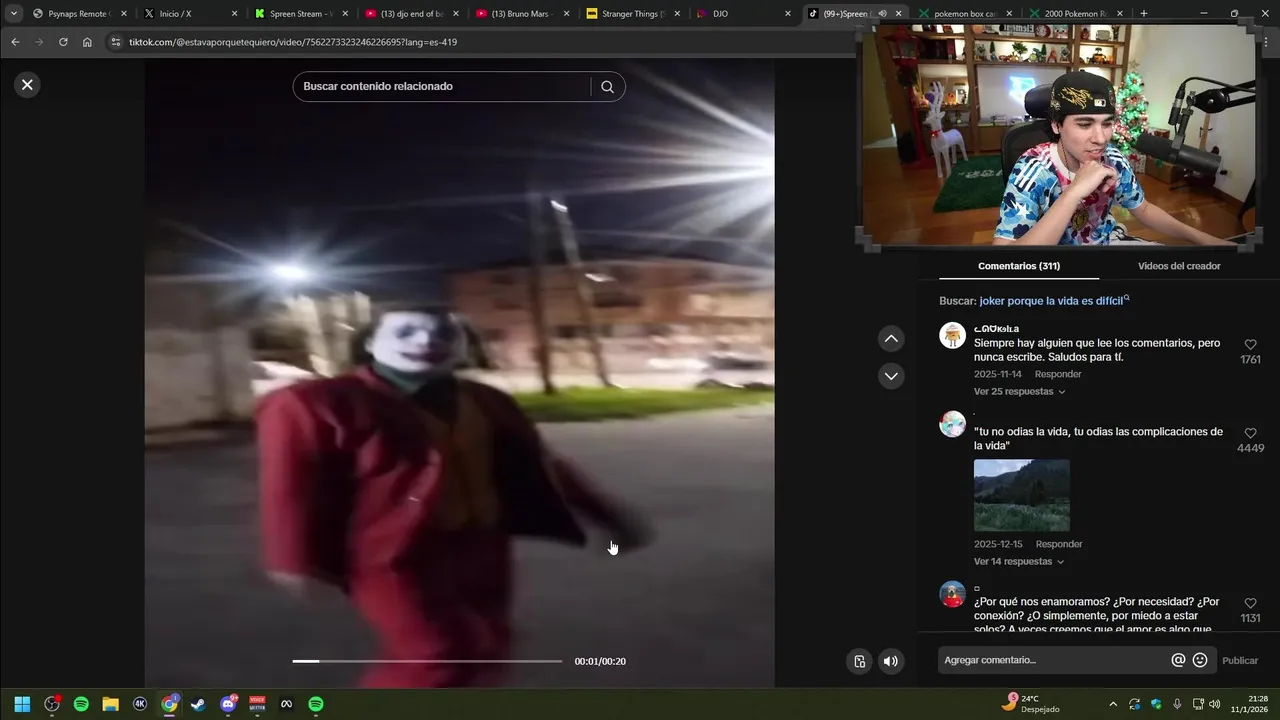
Task: Switch to the 'djo end of be' YouTube tab
Action: click(x=412, y=14)
